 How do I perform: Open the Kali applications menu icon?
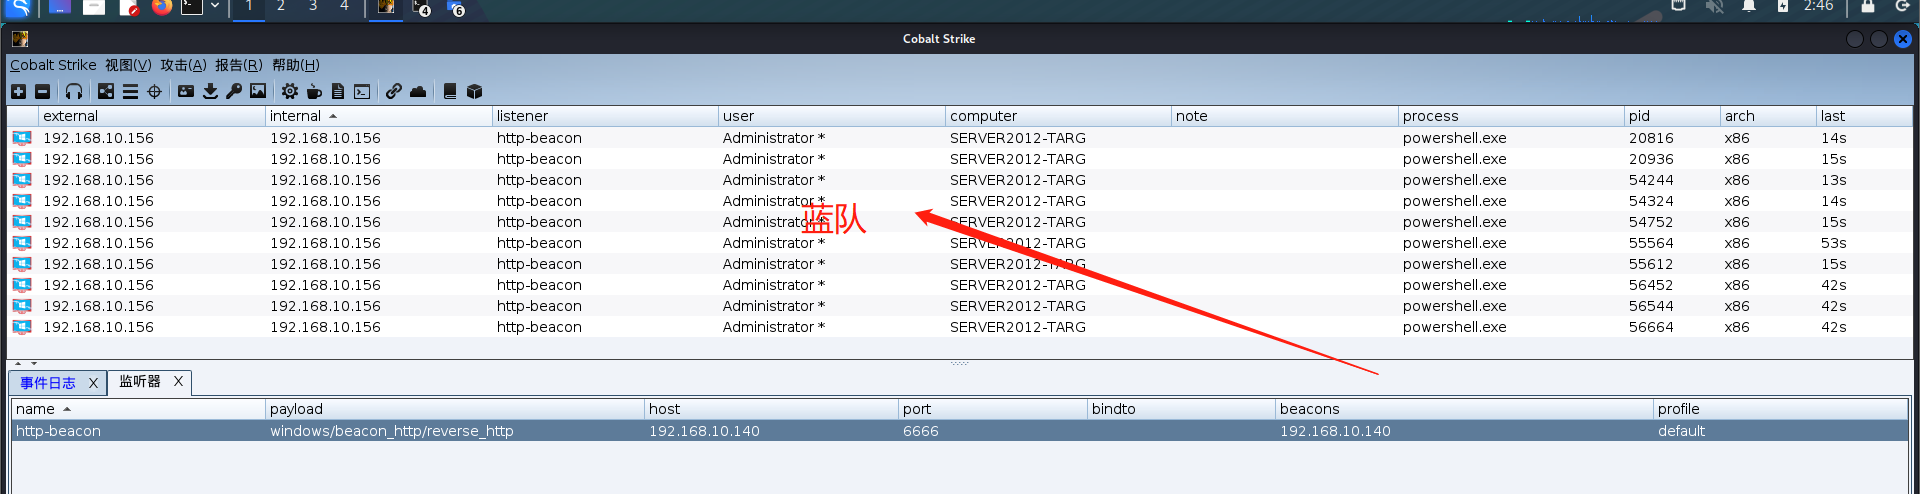point(19,7)
